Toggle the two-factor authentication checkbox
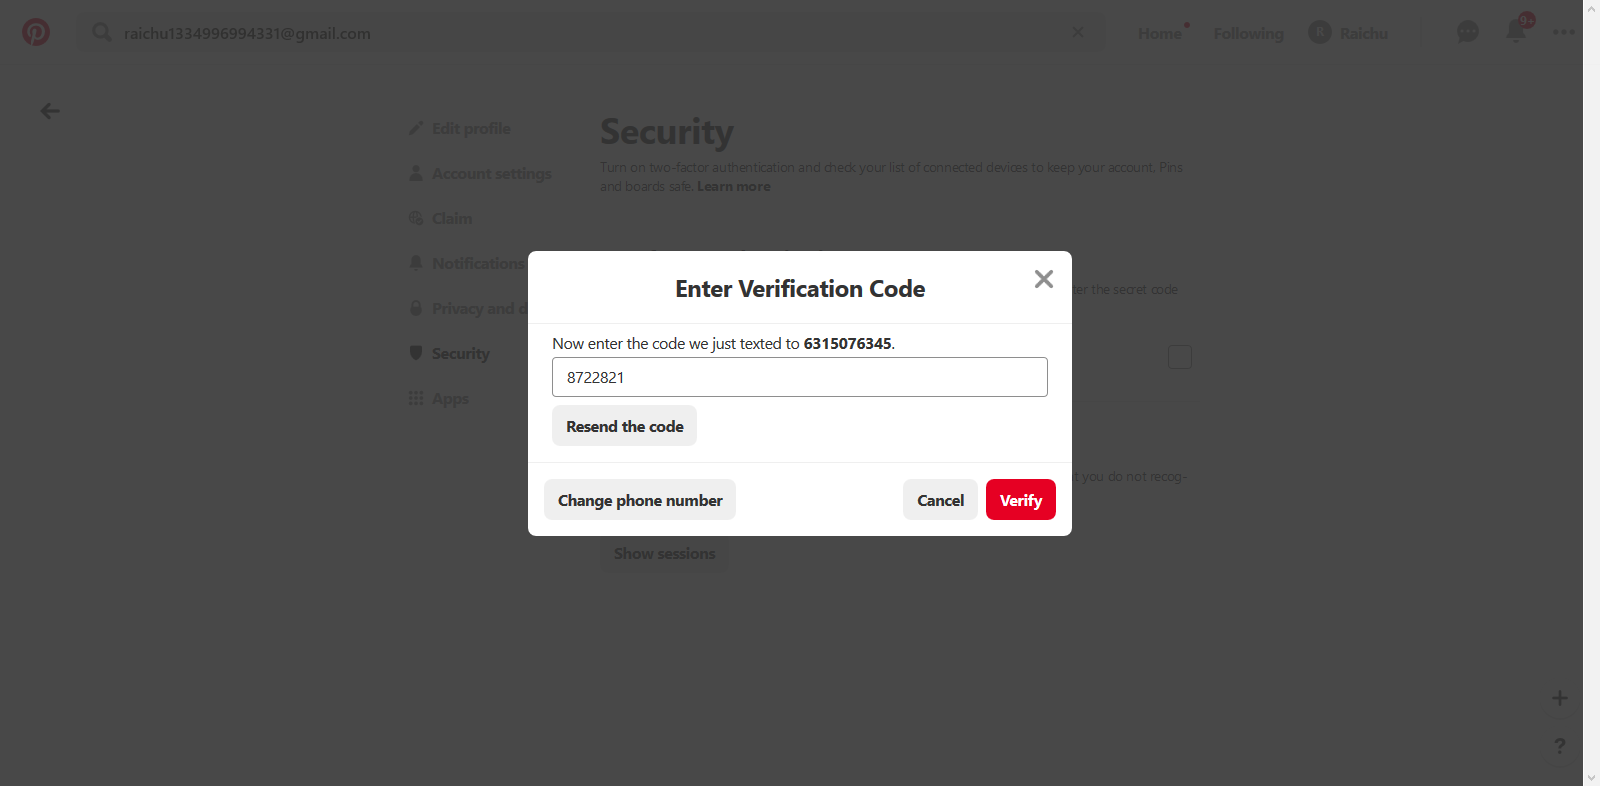 (1180, 357)
